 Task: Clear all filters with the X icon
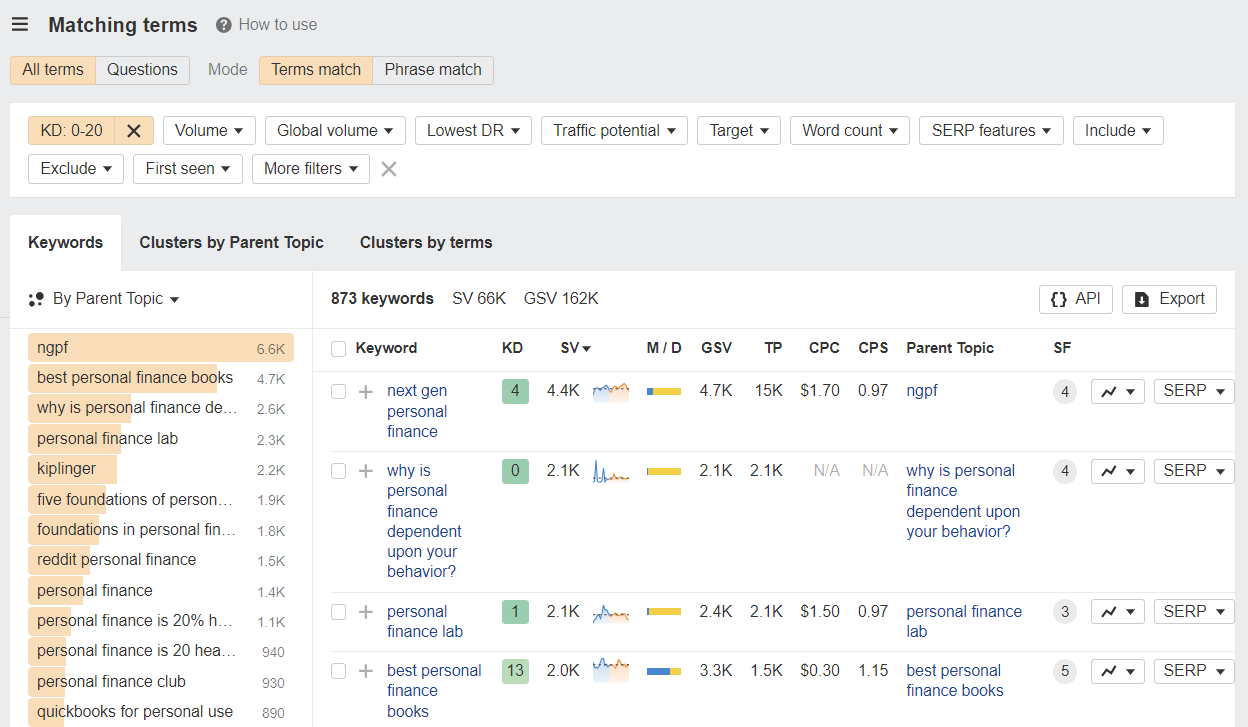click(388, 168)
